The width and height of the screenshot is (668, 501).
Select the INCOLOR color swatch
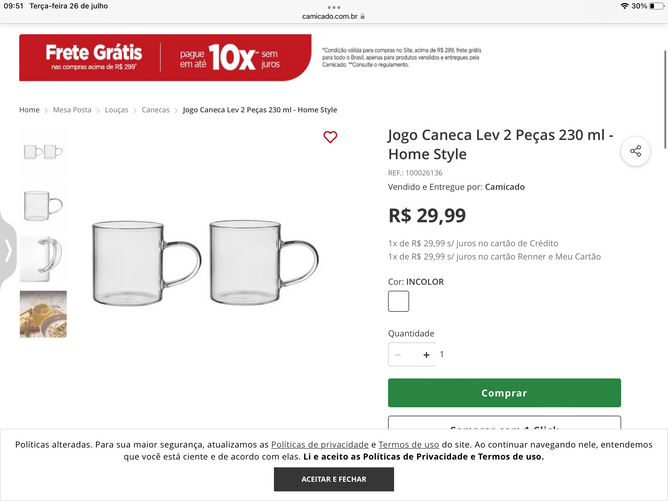[398, 301]
